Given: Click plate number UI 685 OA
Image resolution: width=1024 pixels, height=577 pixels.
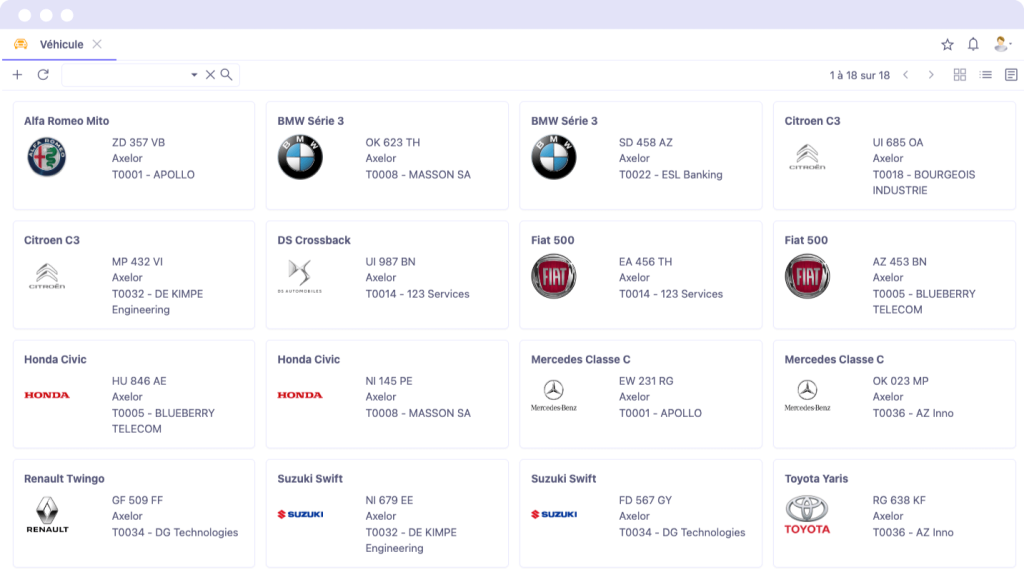Looking at the screenshot, I should tap(898, 142).
